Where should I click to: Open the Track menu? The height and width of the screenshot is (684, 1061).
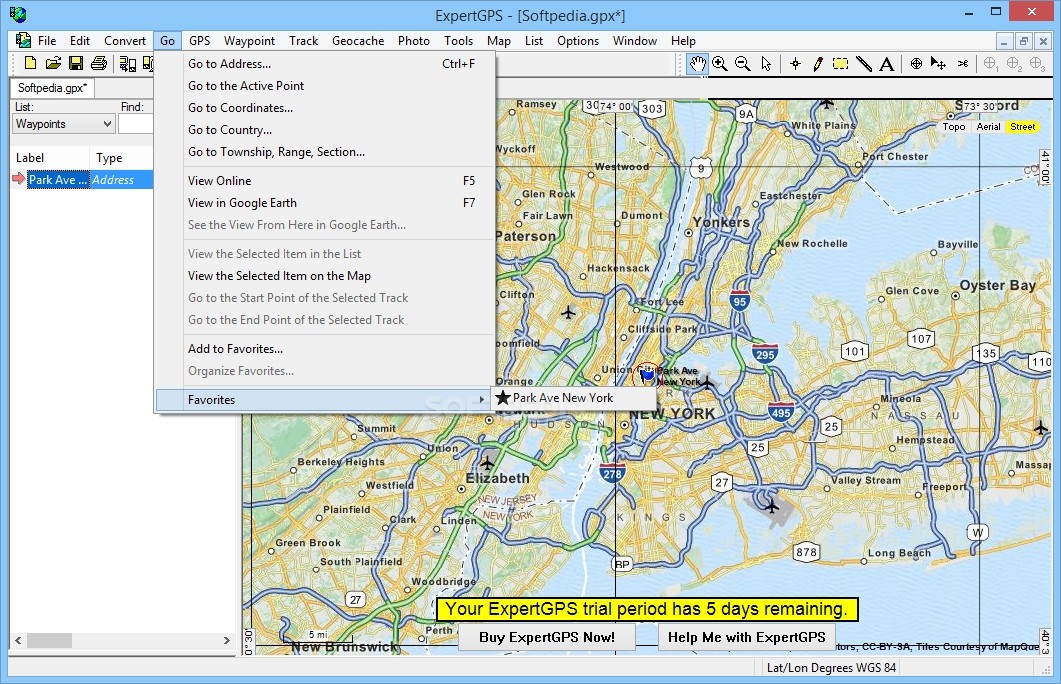click(x=303, y=41)
